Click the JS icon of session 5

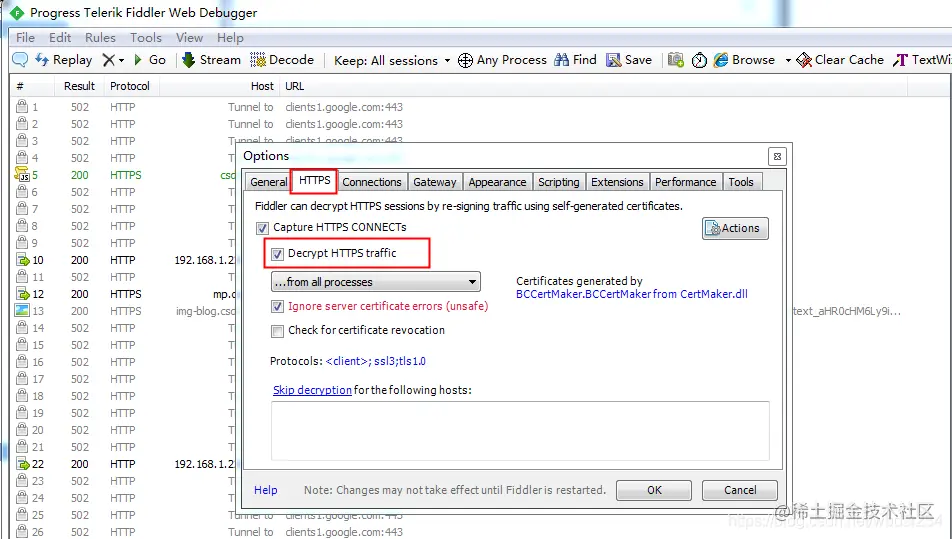(22, 175)
